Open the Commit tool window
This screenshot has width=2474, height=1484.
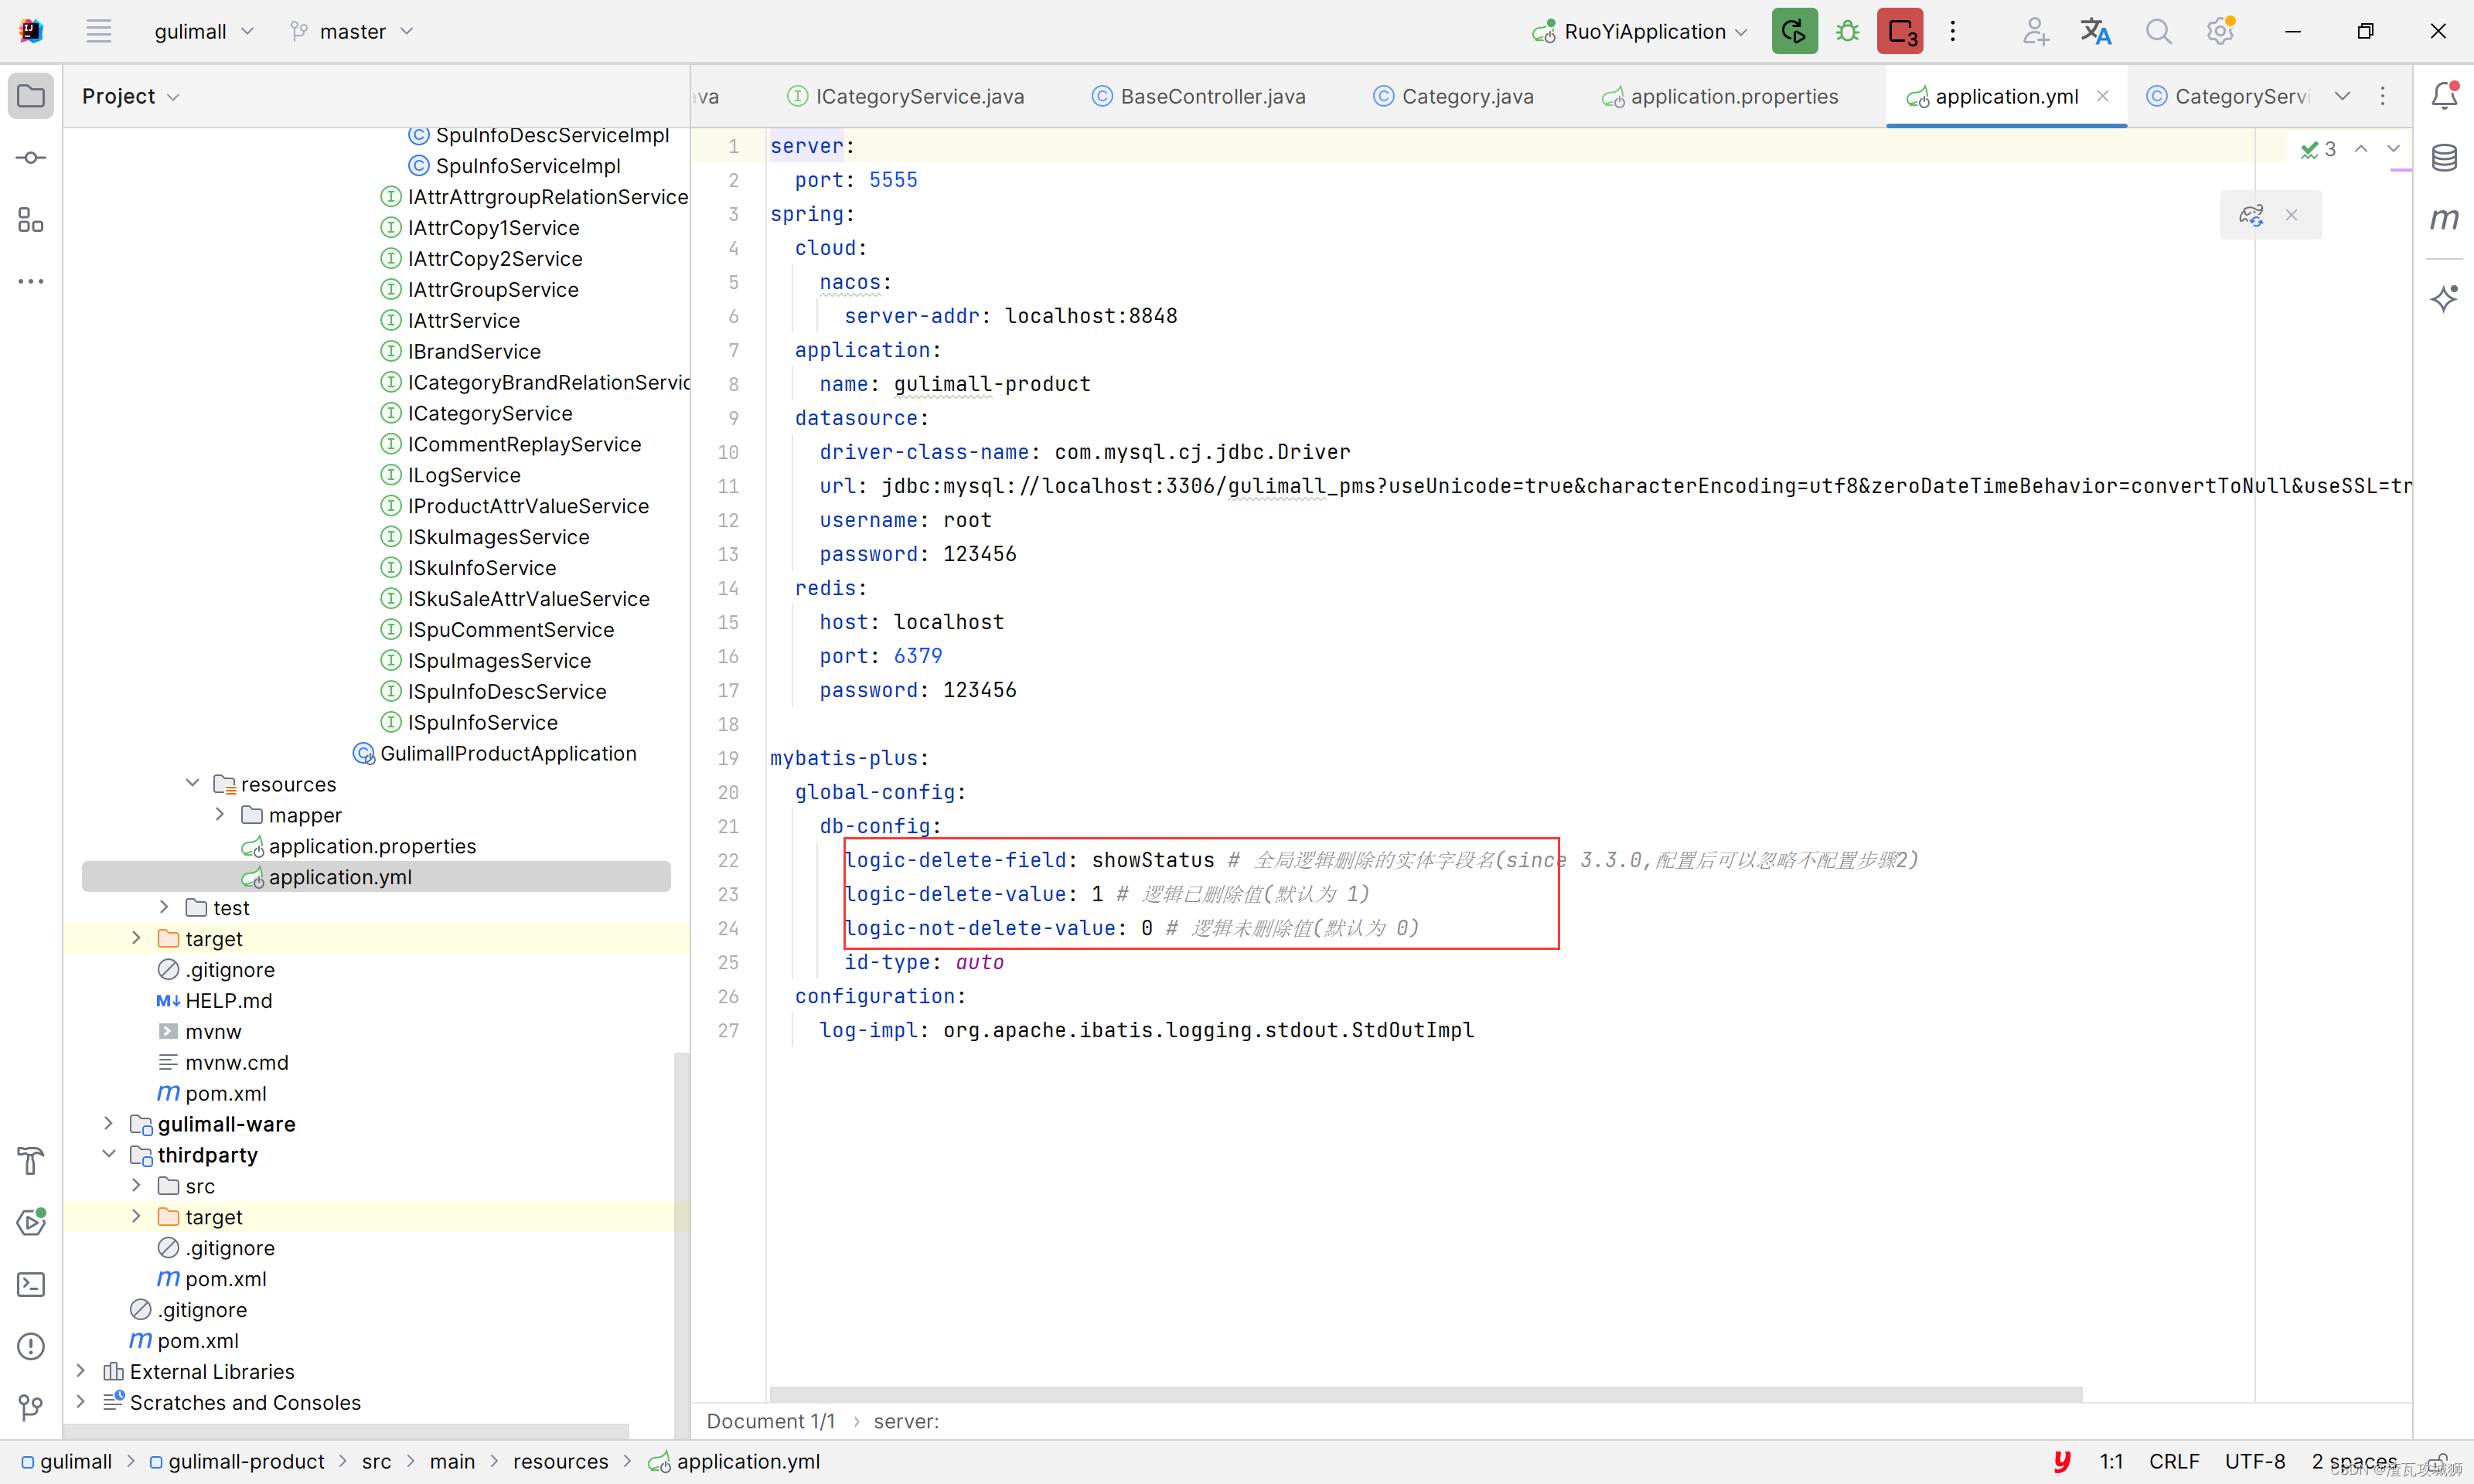[31, 158]
